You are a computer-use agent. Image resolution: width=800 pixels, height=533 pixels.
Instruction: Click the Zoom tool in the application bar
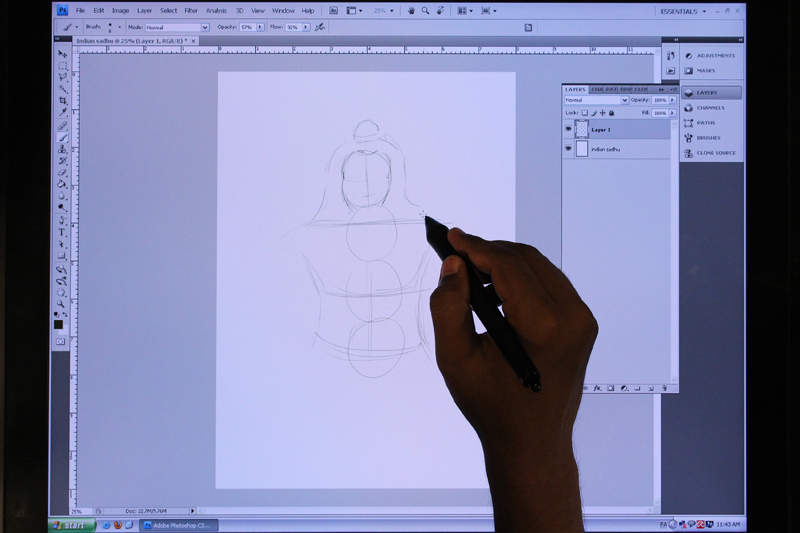(426, 10)
